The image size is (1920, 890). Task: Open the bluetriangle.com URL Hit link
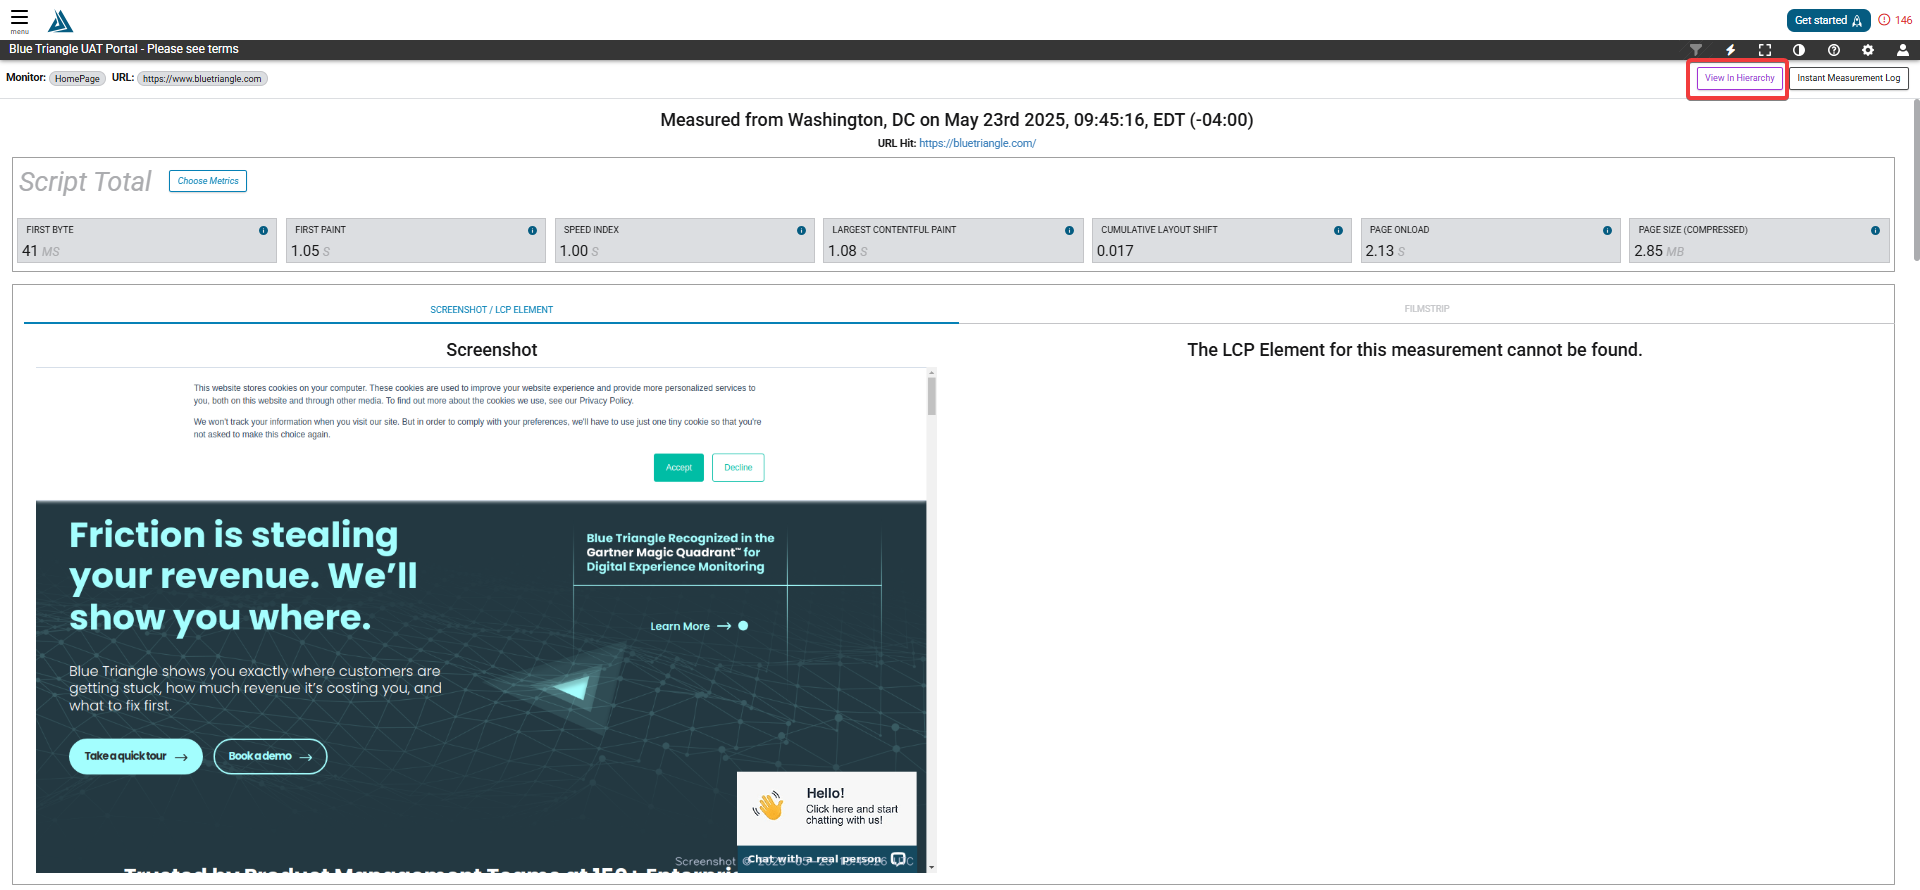pyautogui.click(x=977, y=143)
